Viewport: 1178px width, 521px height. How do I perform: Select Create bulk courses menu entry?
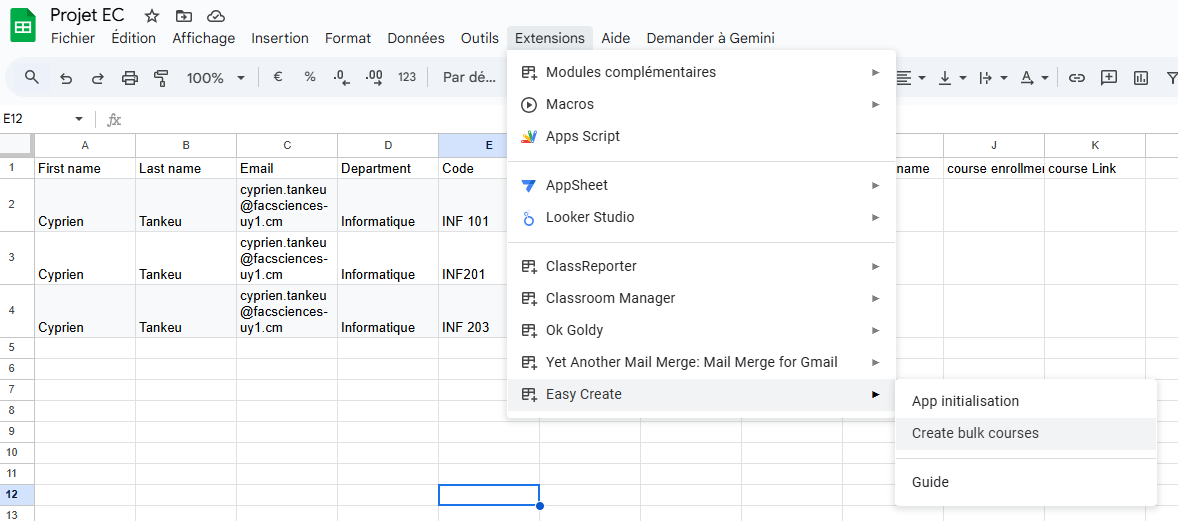pos(975,434)
